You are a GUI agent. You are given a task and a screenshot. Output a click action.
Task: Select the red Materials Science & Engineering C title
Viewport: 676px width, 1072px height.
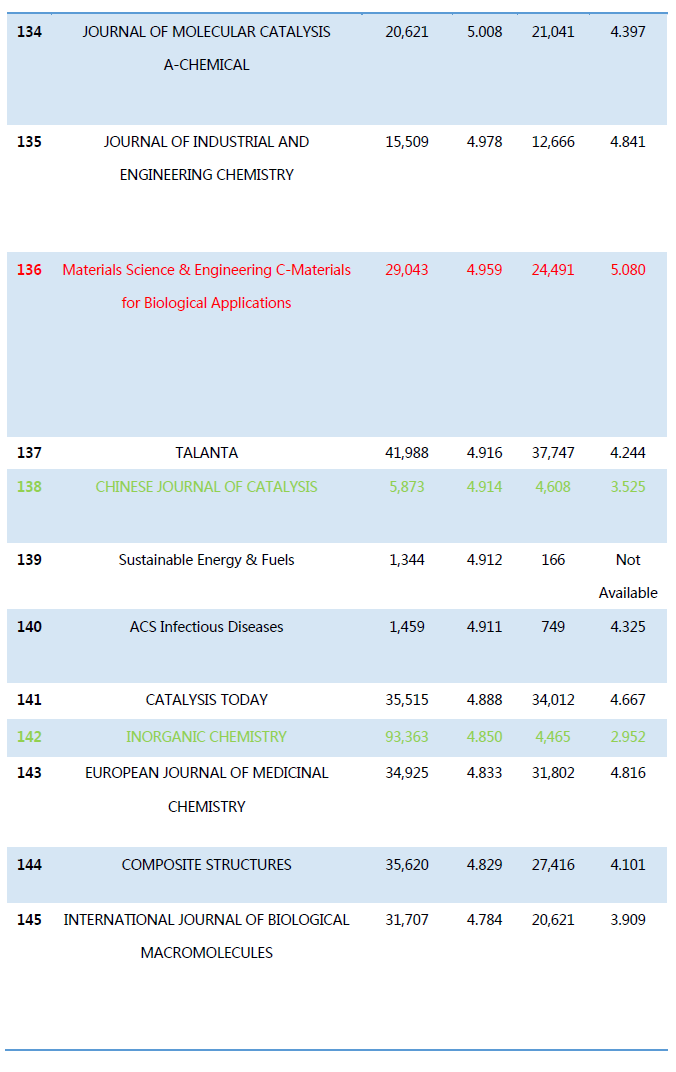click(x=206, y=270)
